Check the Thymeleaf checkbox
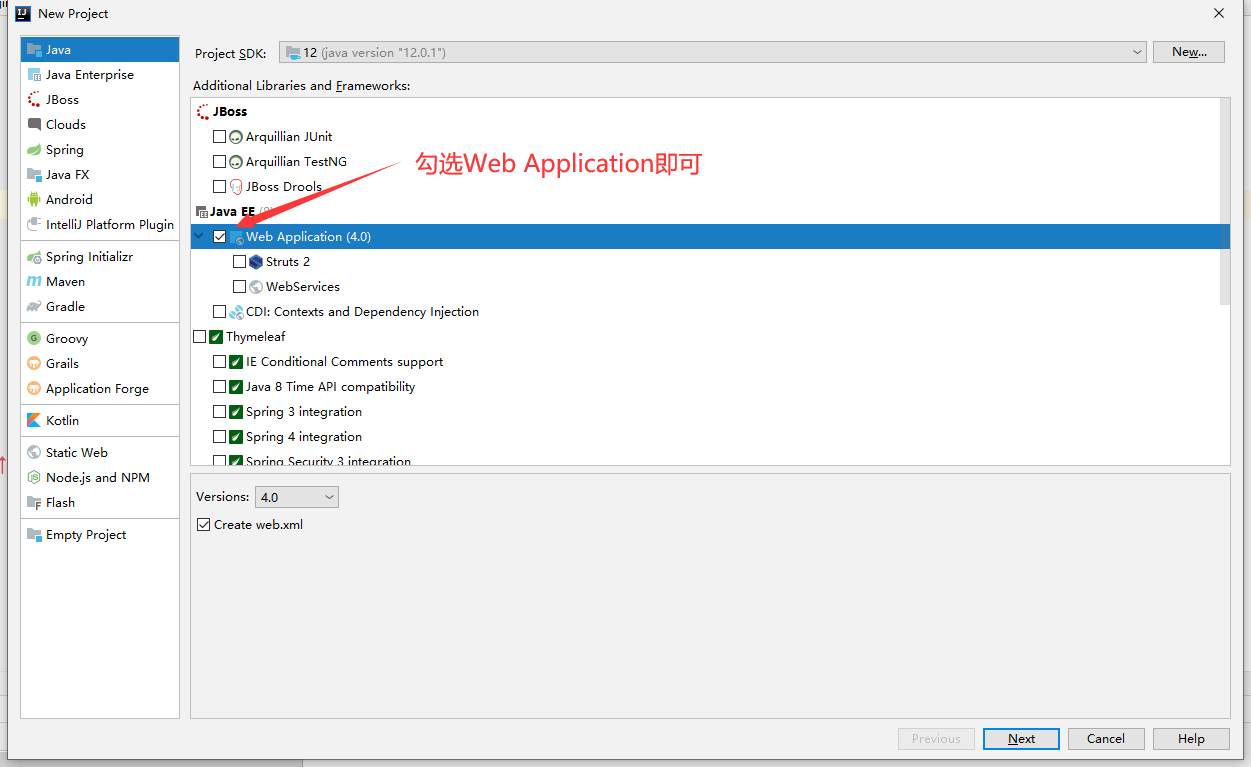This screenshot has height=767, width=1251. pos(199,337)
